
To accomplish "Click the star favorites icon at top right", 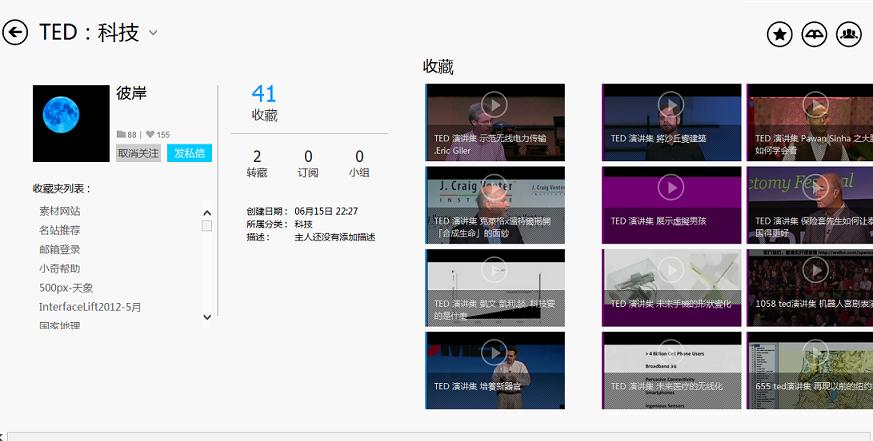I will point(779,35).
